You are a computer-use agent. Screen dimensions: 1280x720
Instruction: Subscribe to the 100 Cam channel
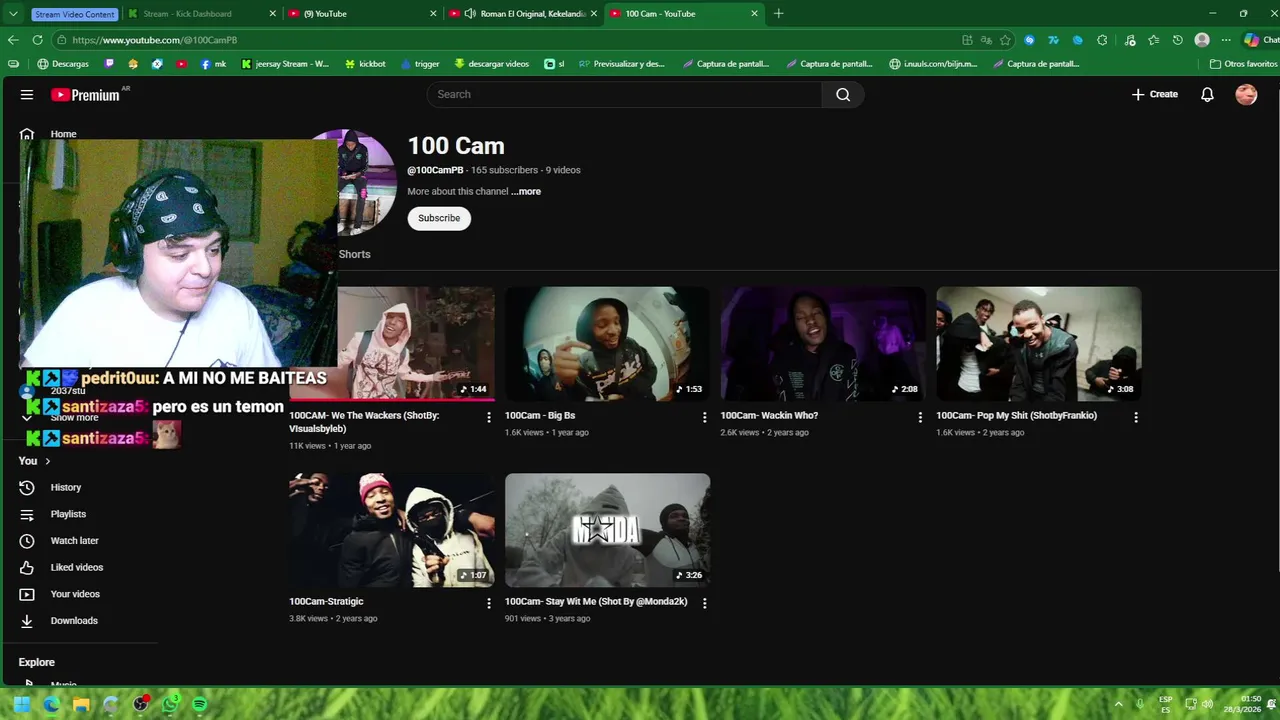[439, 218]
